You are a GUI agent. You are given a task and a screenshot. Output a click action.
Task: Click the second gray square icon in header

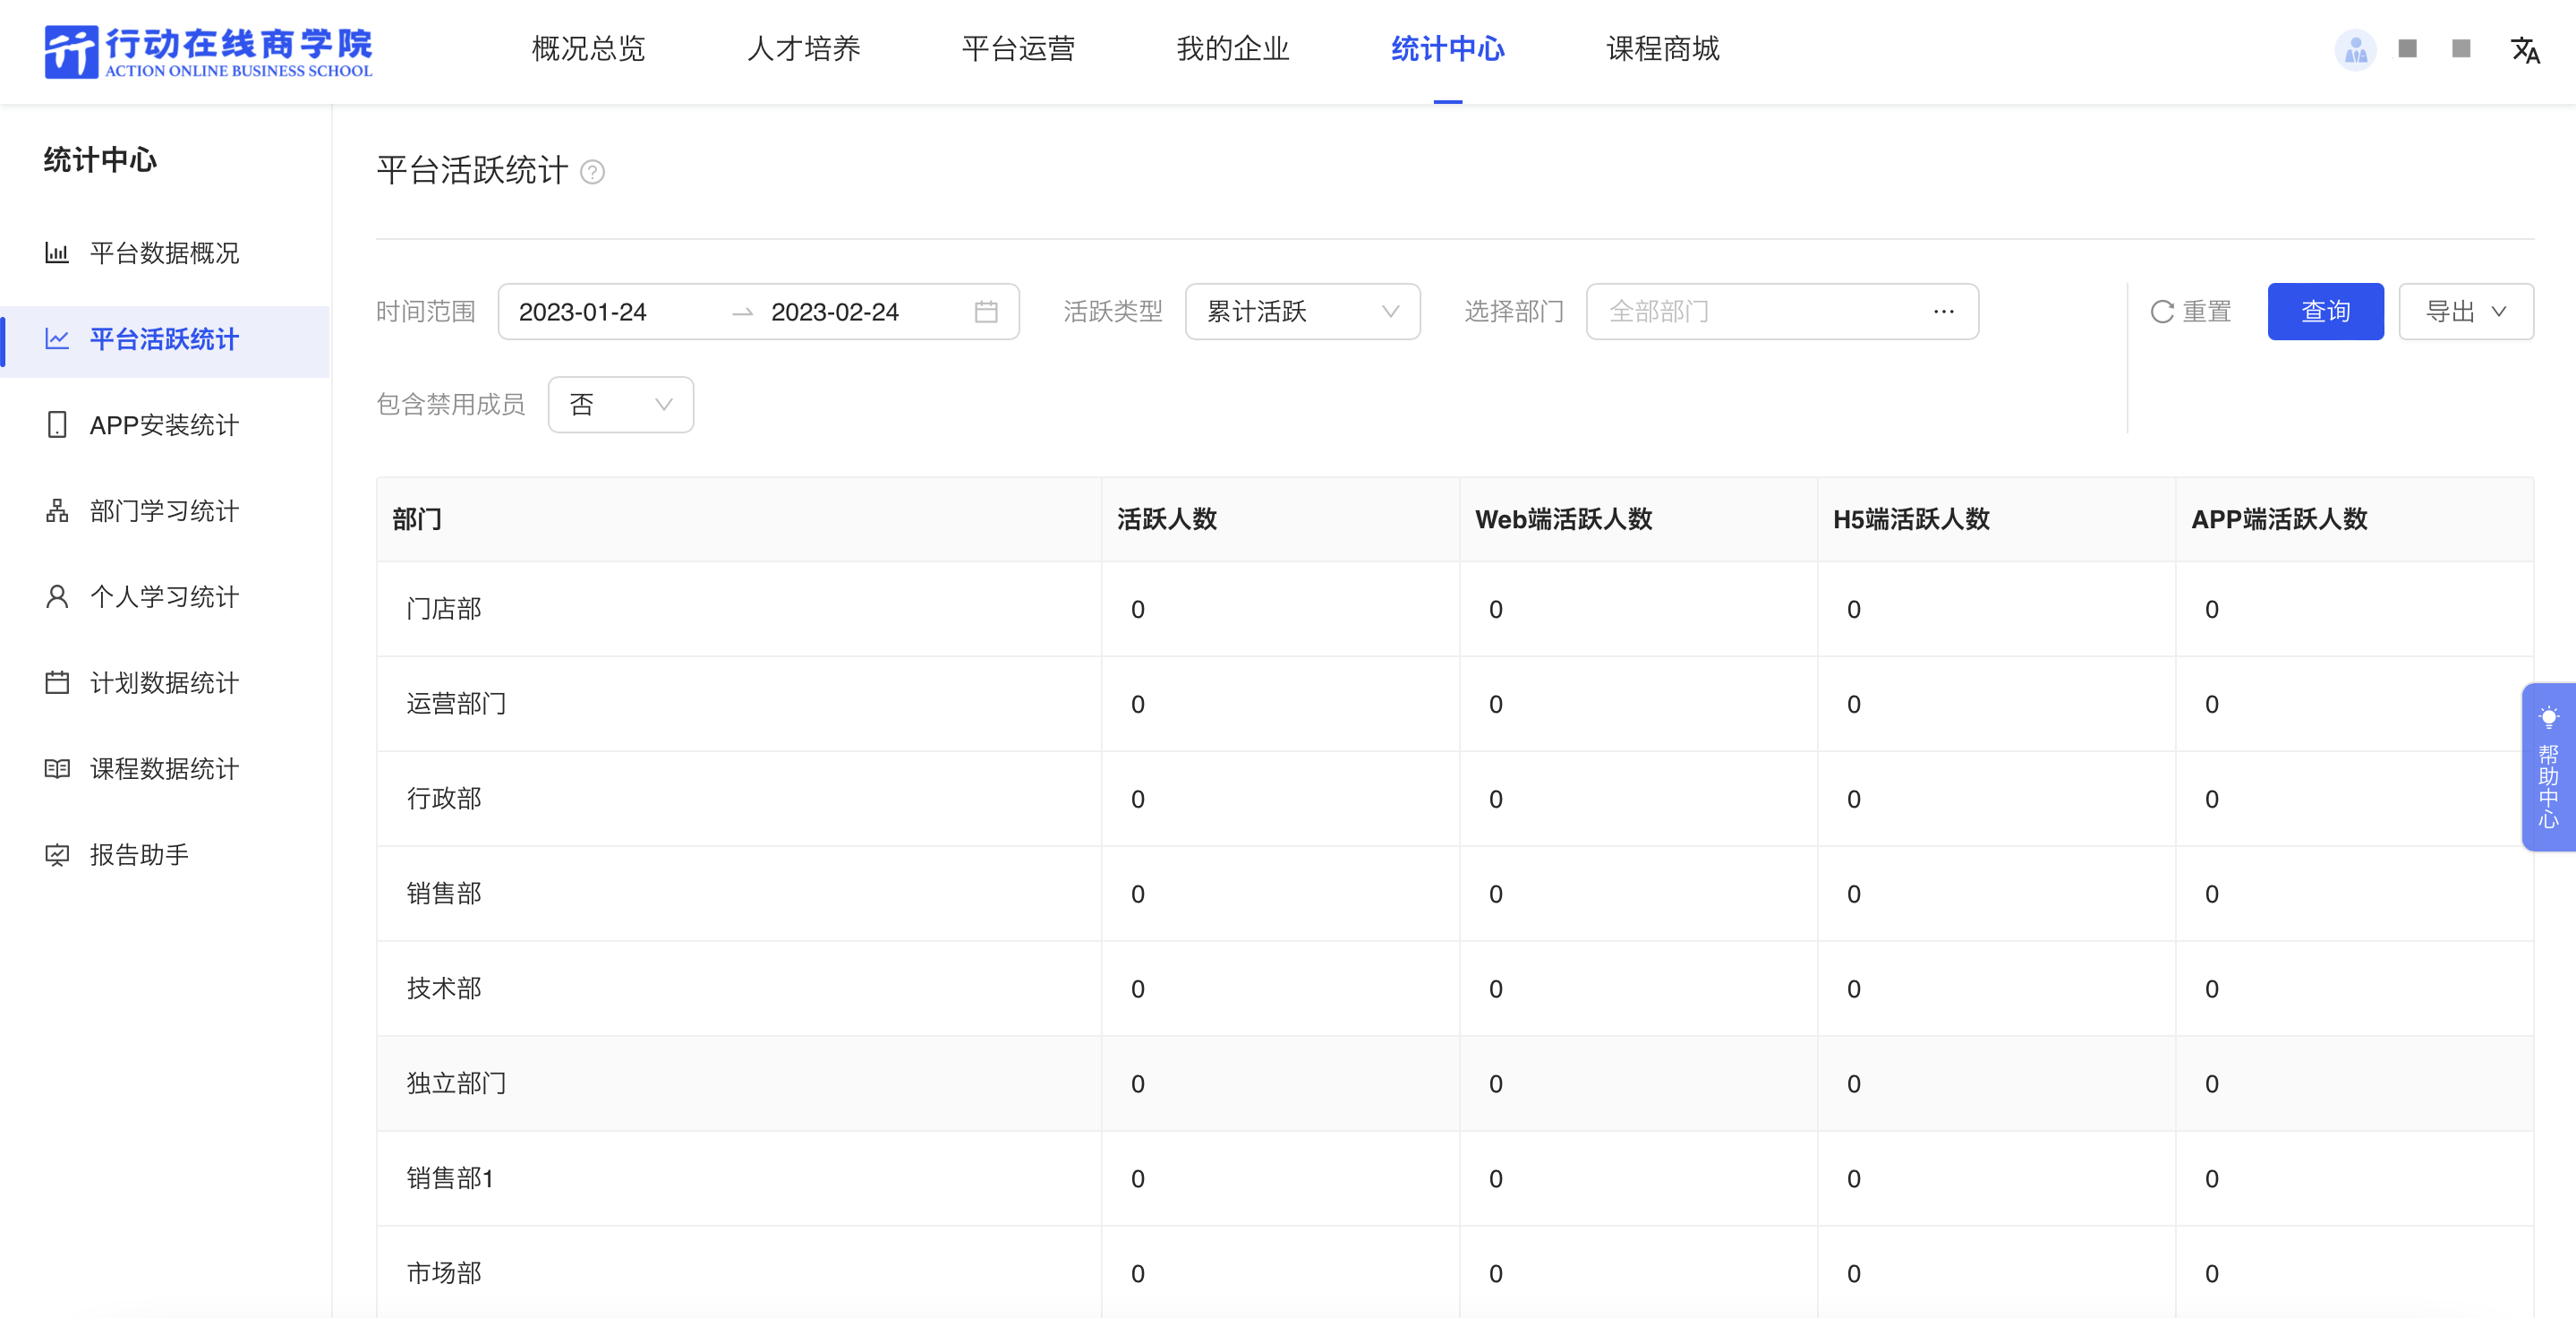tap(2461, 48)
